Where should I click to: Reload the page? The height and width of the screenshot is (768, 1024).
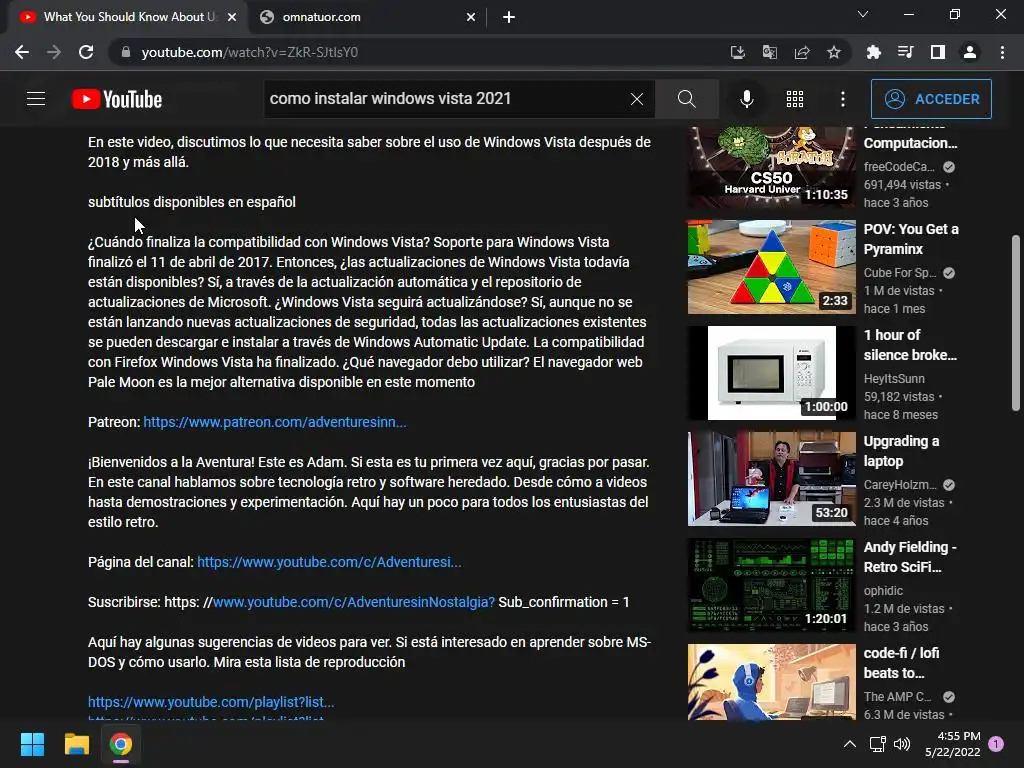tap(86, 52)
